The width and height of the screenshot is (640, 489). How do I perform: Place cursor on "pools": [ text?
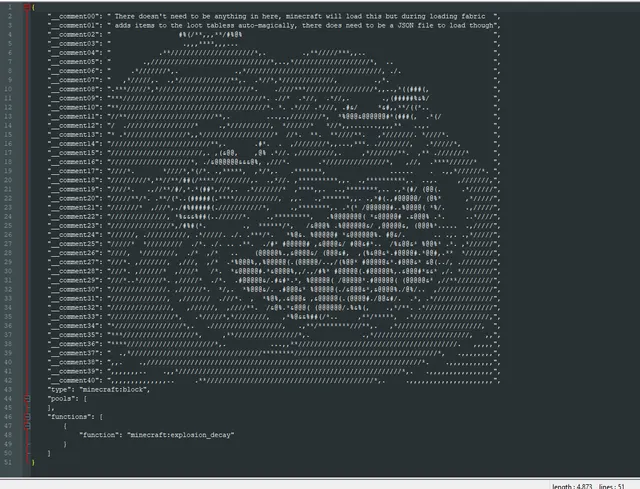(67, 399)
